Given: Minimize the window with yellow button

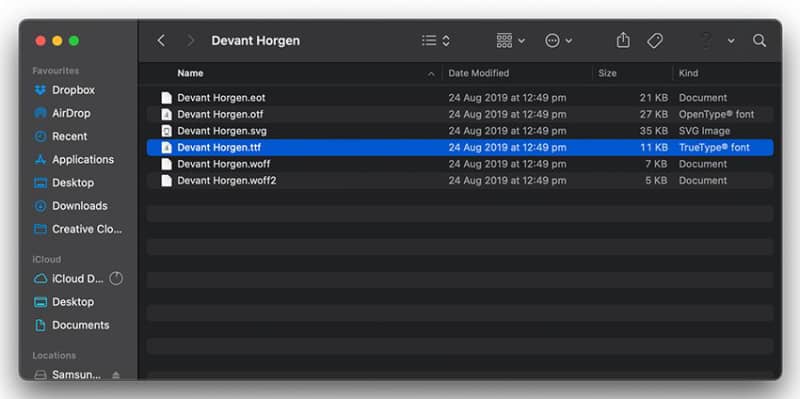Looking at the screenshot, I should pos(58,41).
